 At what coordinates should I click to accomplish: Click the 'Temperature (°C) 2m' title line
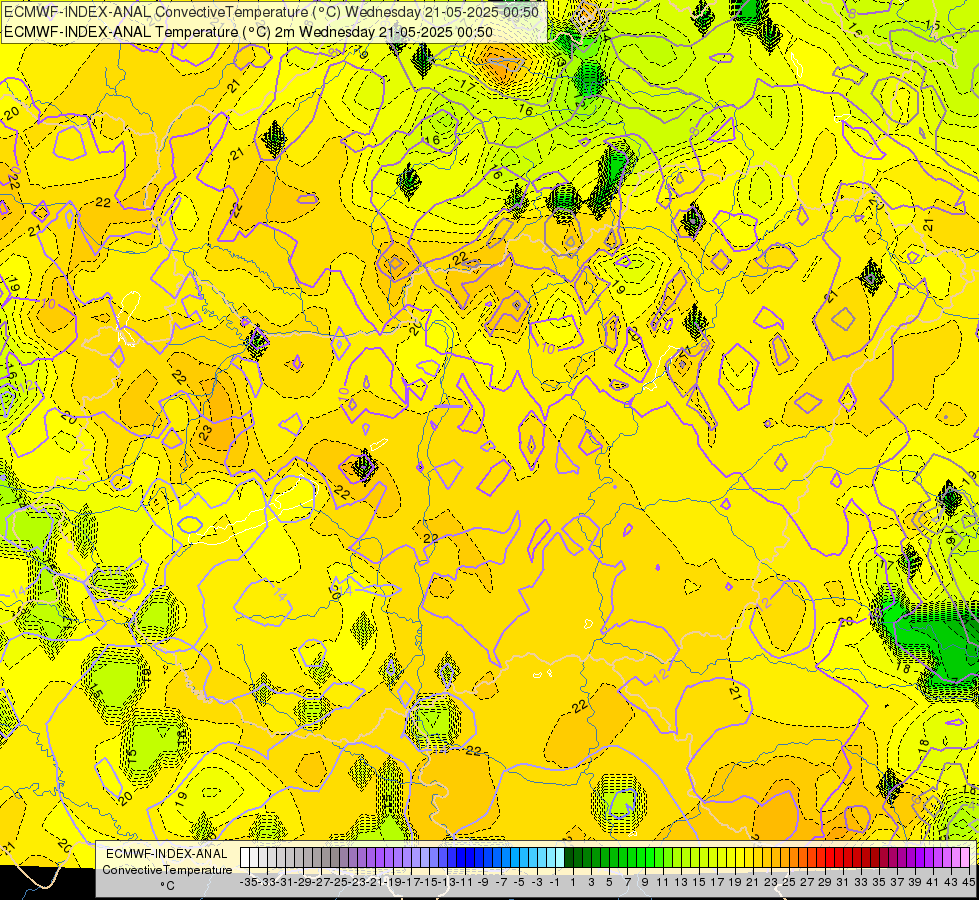coord(248,32)
